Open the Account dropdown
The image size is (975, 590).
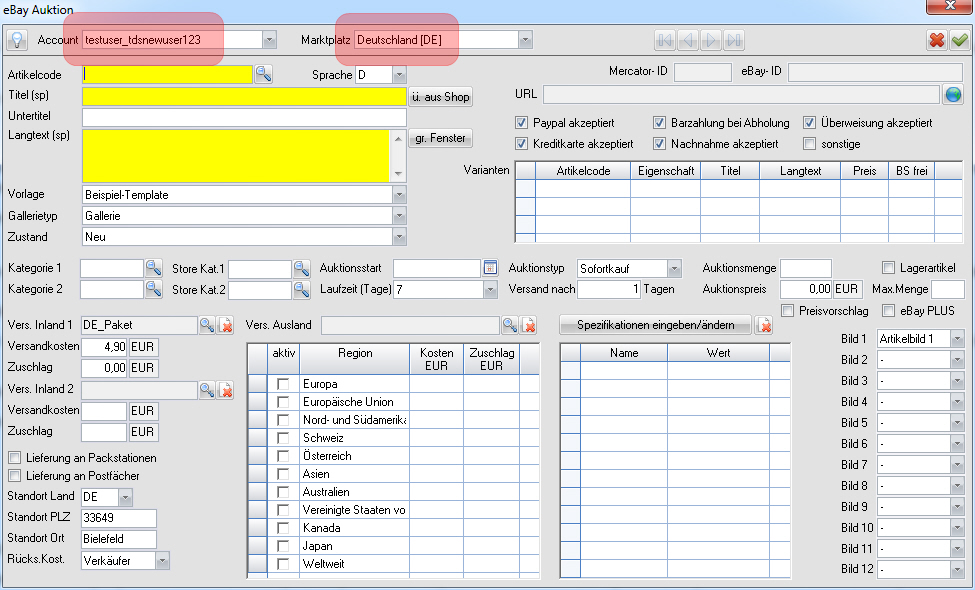(x=269, y=40)
